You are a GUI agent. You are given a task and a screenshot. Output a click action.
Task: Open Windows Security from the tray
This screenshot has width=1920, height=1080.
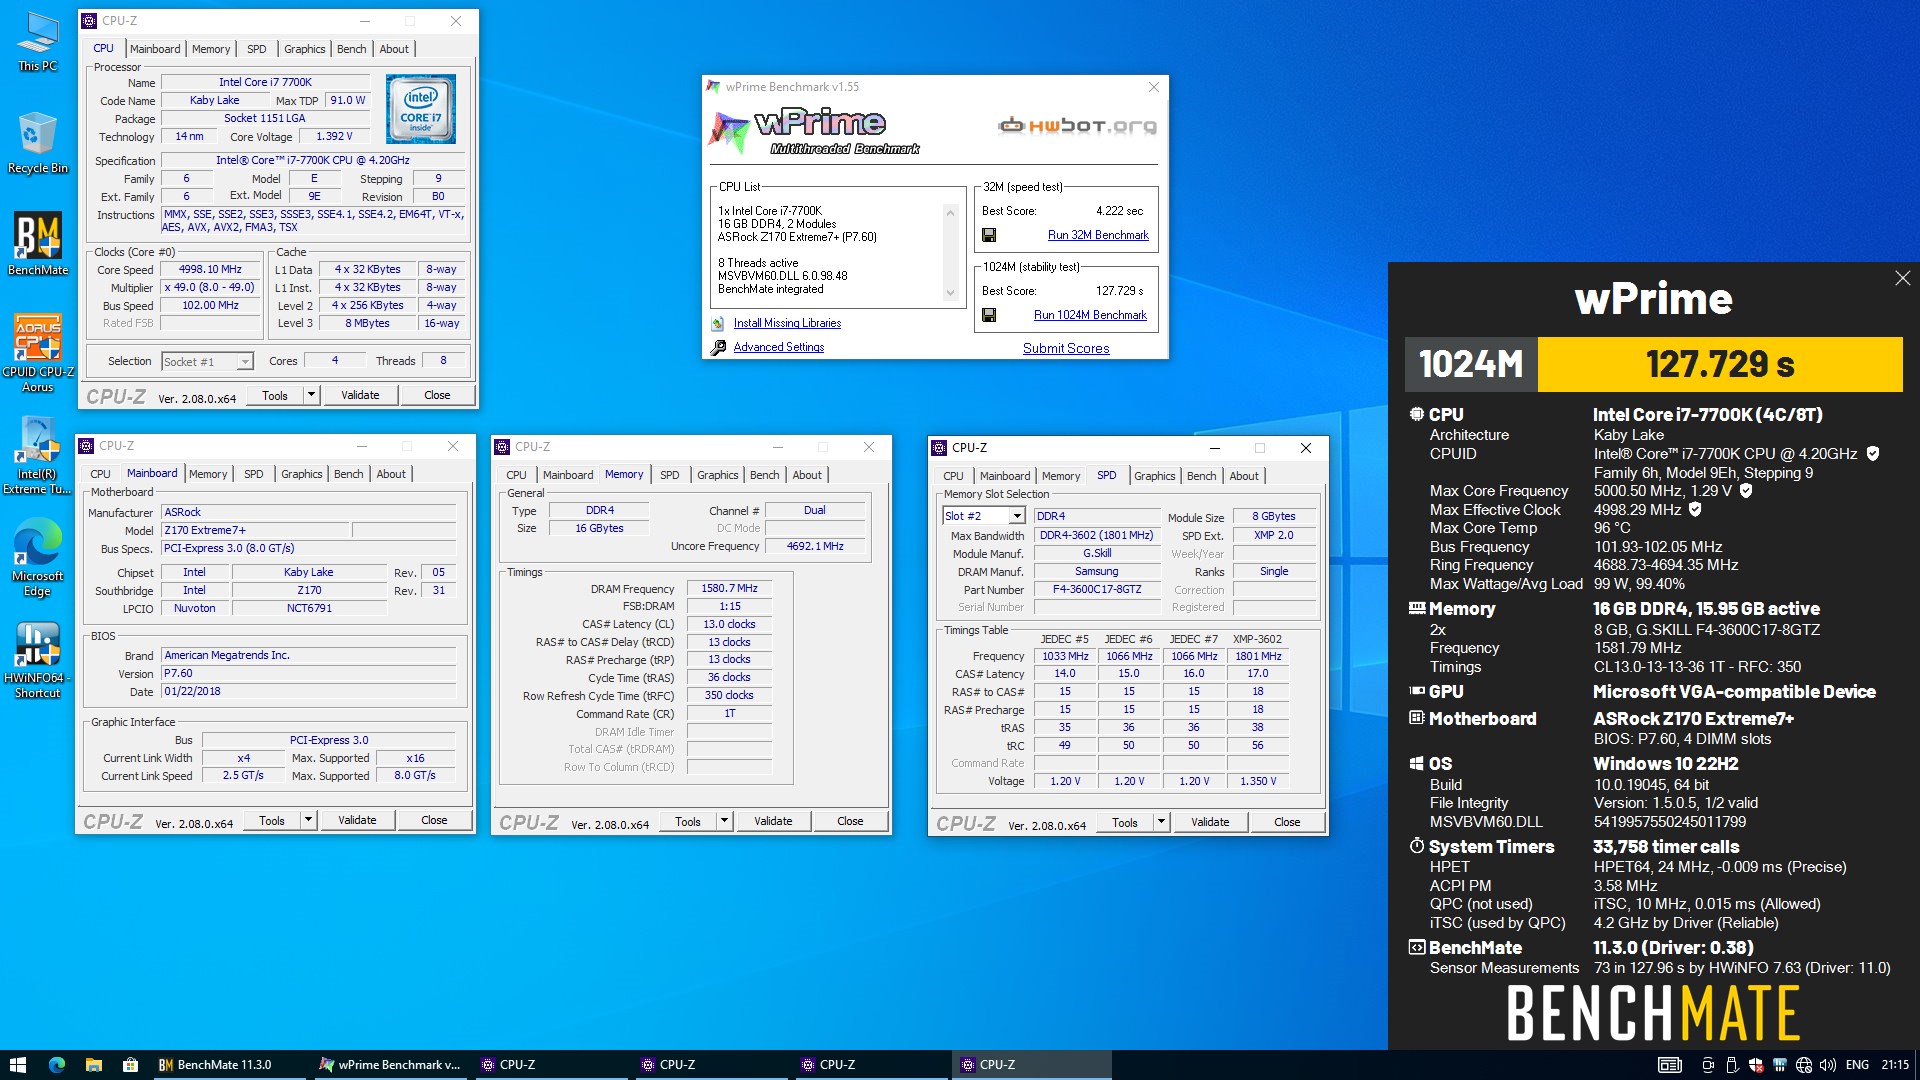[x=1756, y=1065]
